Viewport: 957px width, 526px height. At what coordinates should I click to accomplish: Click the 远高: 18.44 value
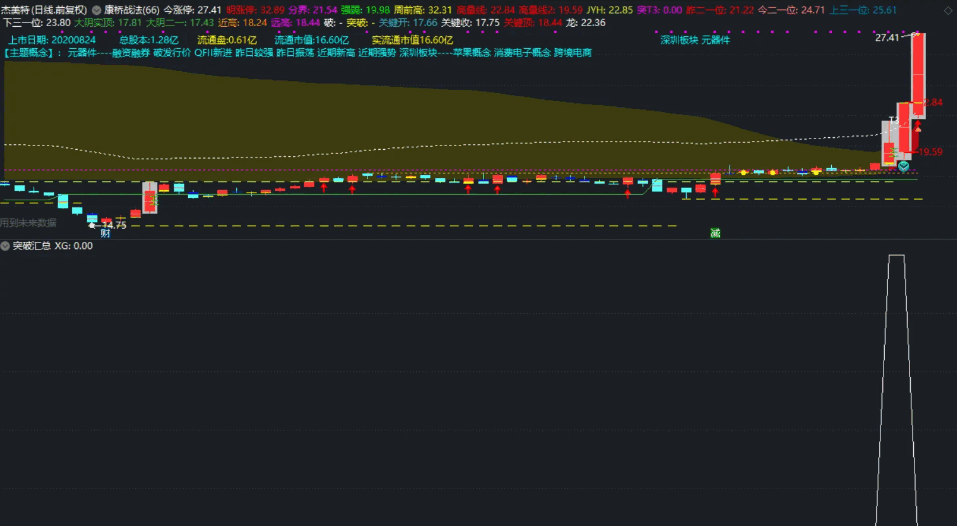pos(295,23)
